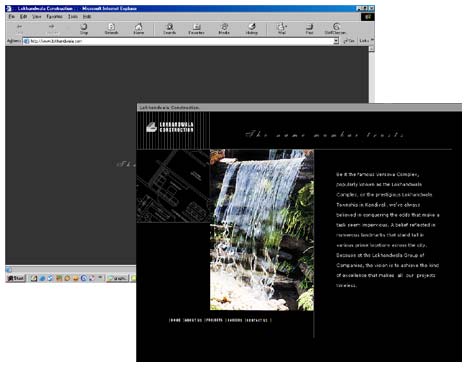This screenshot has height=368, width=467.
Task: Open the File menu
Action: 12,16
